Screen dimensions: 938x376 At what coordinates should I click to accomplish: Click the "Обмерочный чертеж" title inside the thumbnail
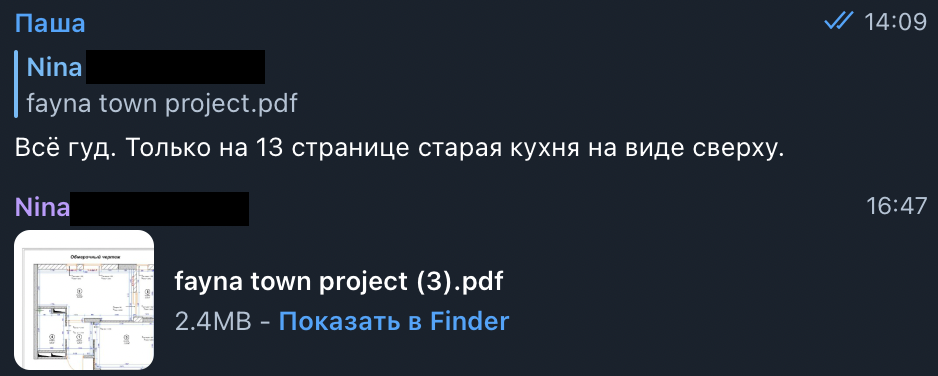(95, 256)
